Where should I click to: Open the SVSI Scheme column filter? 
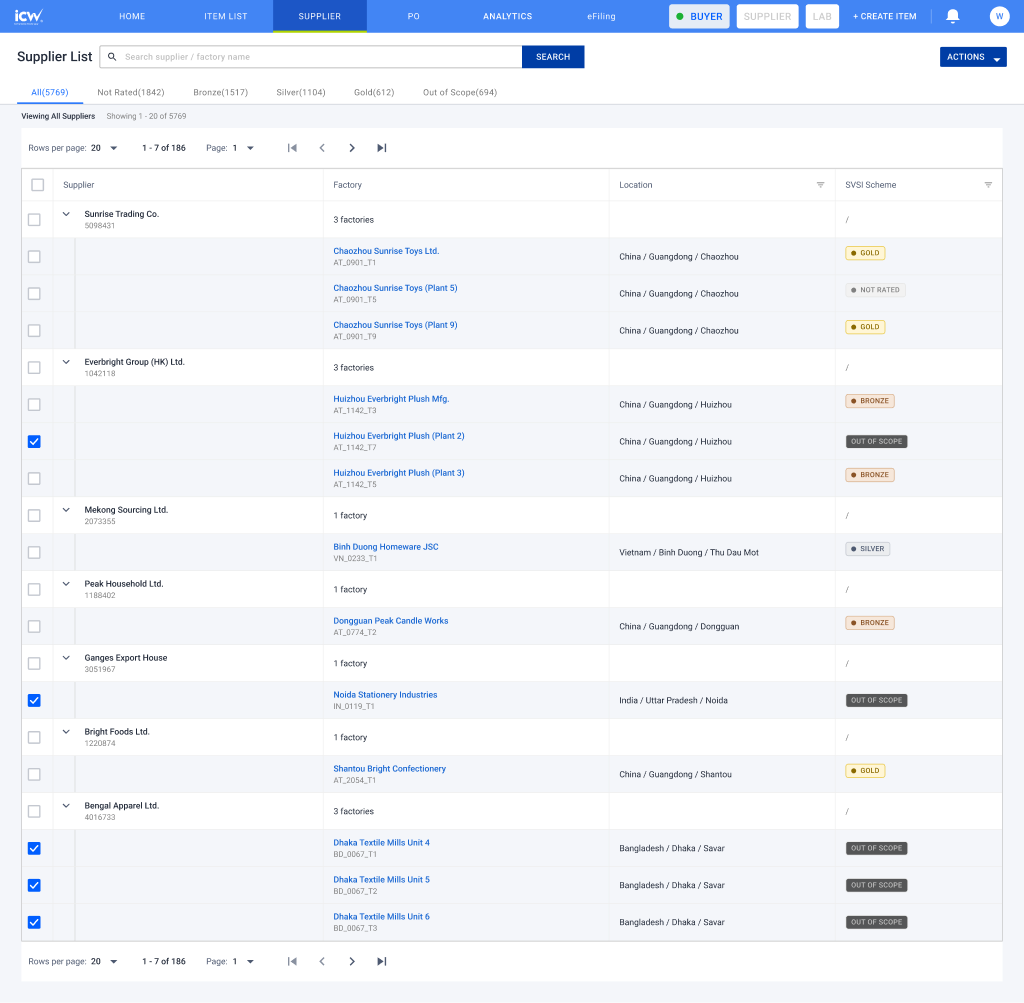[988, 185]
